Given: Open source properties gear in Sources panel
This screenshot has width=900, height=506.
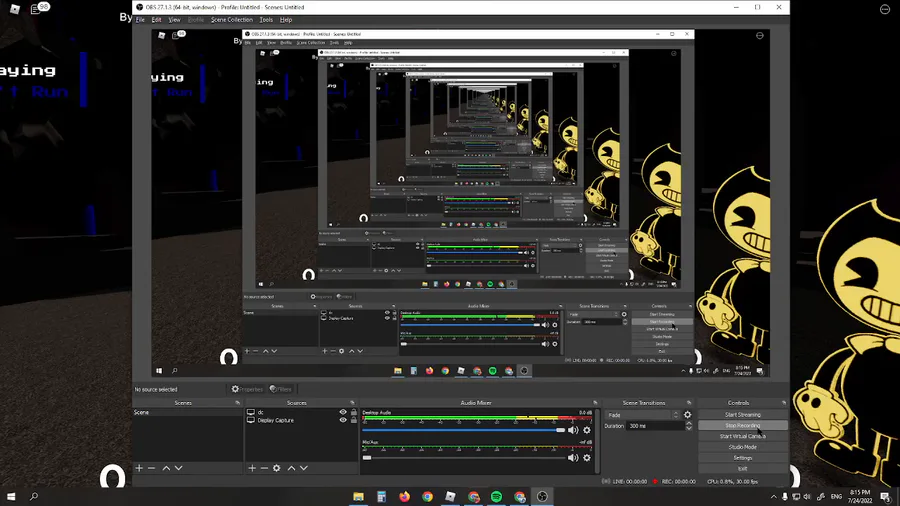Looking at the screenshot, I should (277, 468).
